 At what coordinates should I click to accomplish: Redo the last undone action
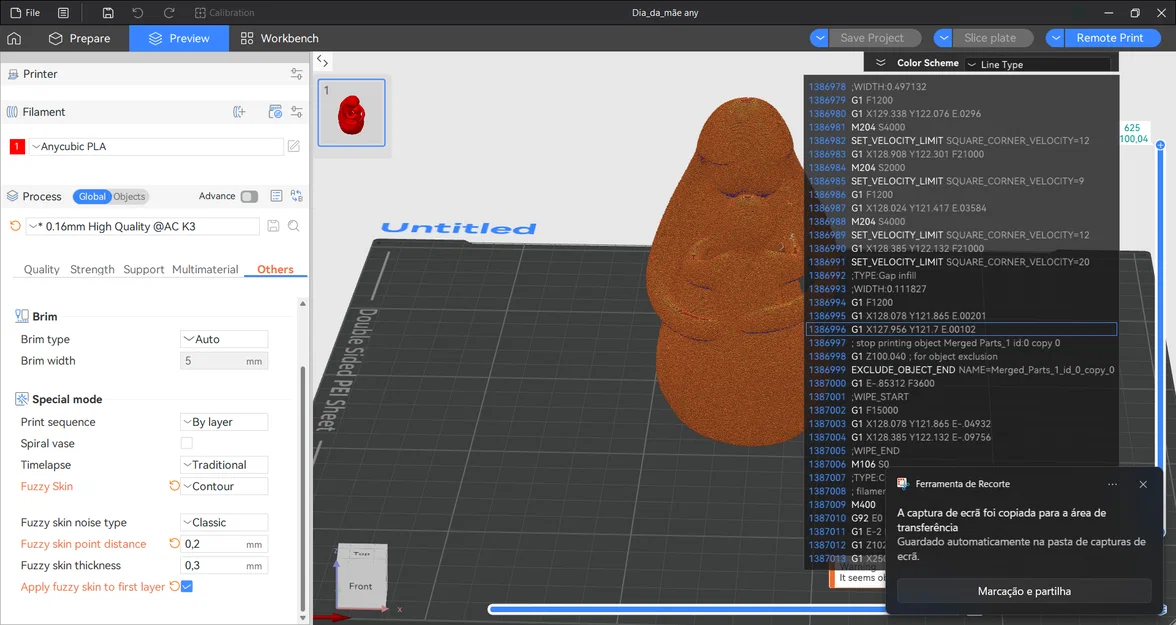coord(169,13)
